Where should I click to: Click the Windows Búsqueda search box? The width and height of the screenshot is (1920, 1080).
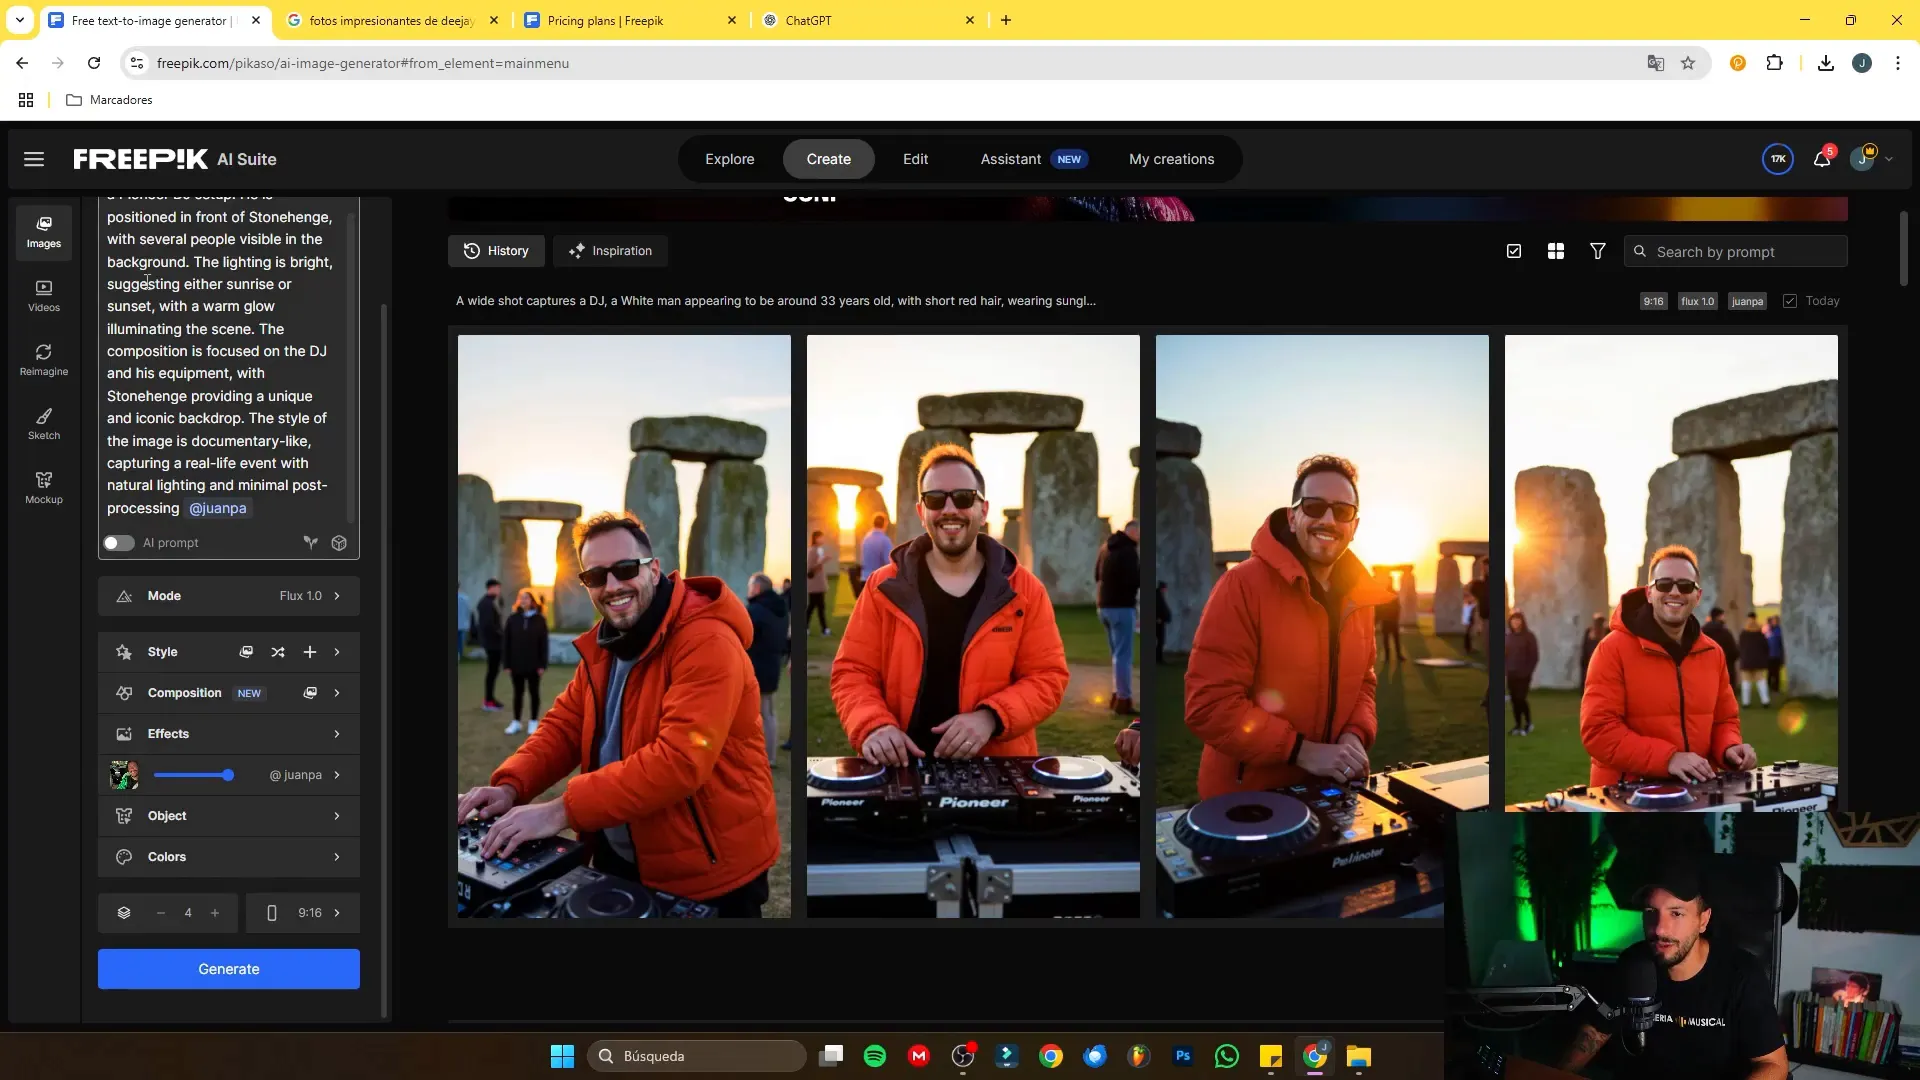point(697,1056)
